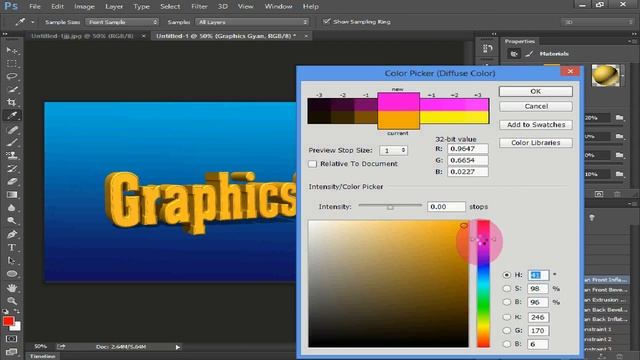Click the current orange color swatch
This screenshot has height=360, width=640.
click(x=398, y=120)
